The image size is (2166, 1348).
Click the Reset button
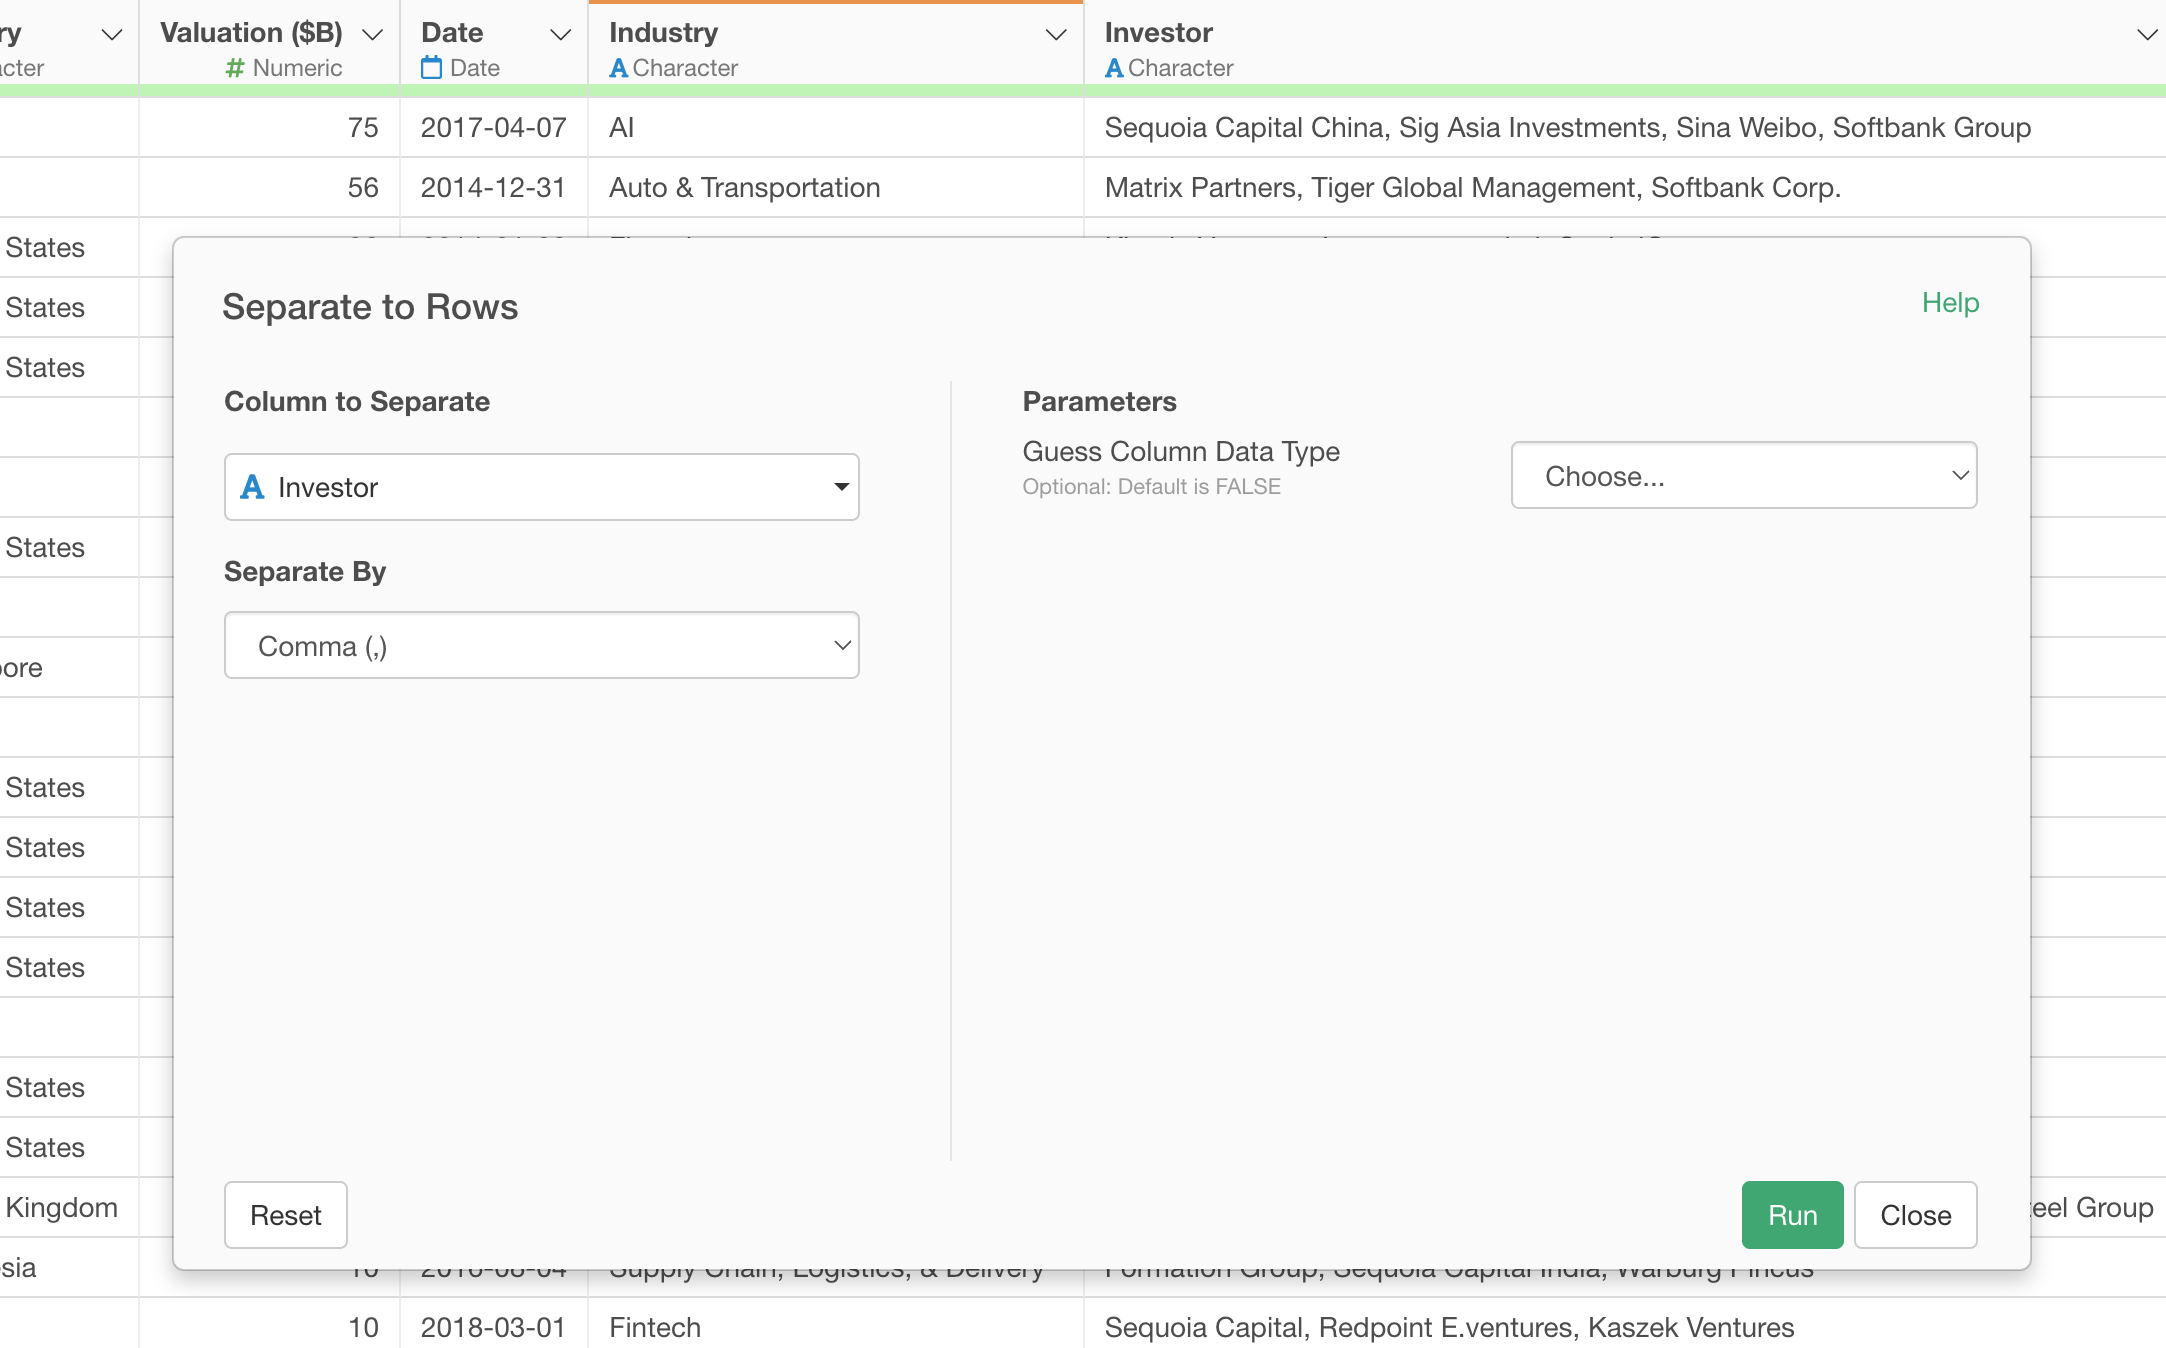285,1215
